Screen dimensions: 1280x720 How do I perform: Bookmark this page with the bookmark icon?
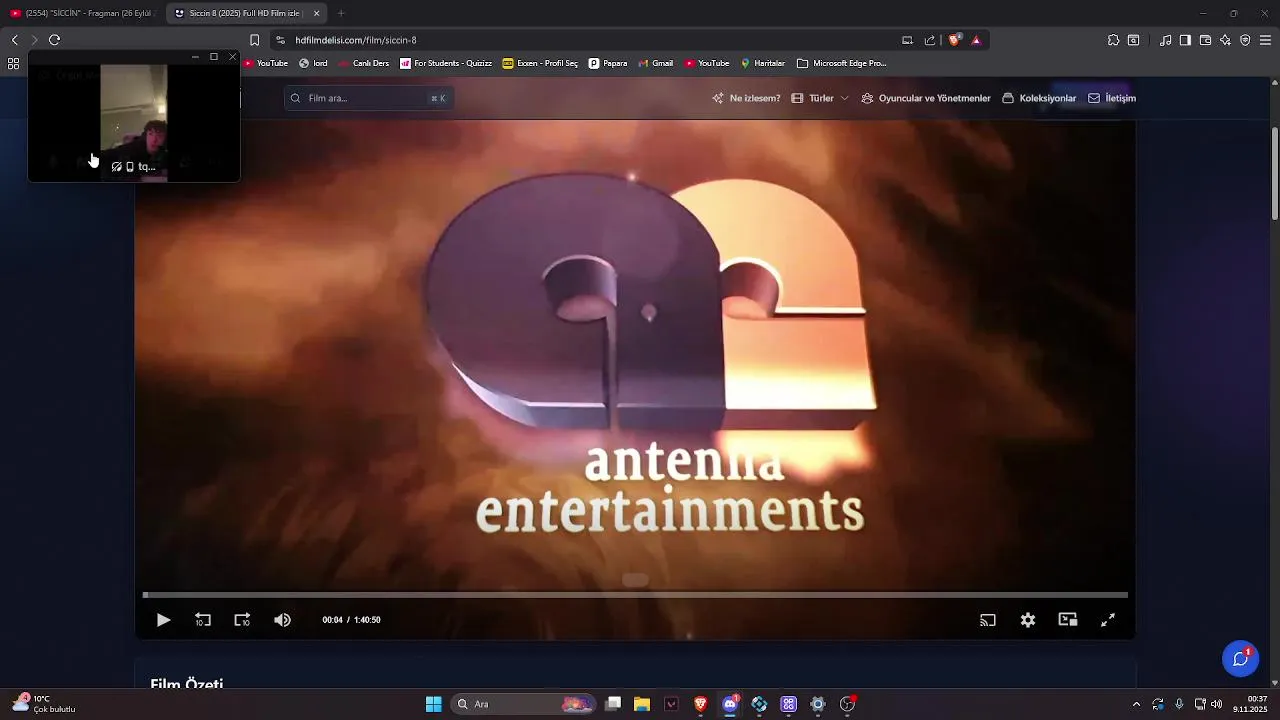pos(254,40)
